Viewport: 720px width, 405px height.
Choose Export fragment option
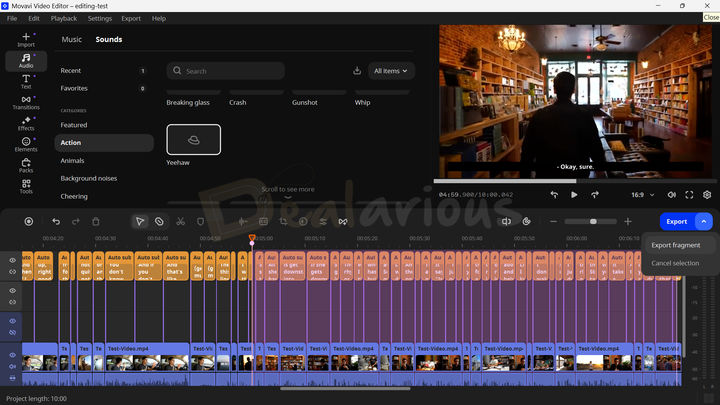676,245
